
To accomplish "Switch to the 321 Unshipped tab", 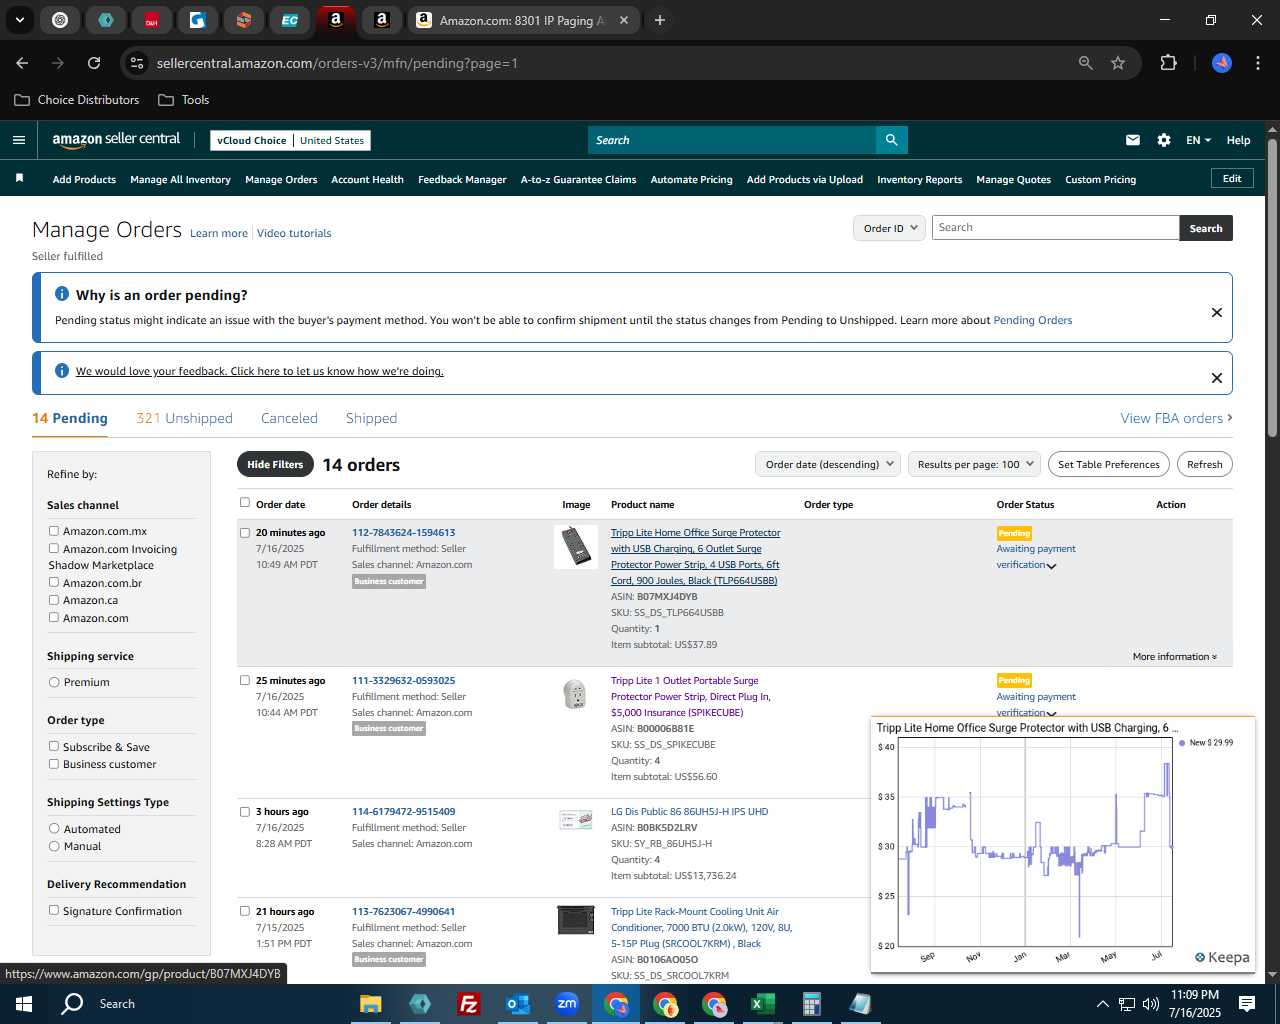I will coord(184,418).
